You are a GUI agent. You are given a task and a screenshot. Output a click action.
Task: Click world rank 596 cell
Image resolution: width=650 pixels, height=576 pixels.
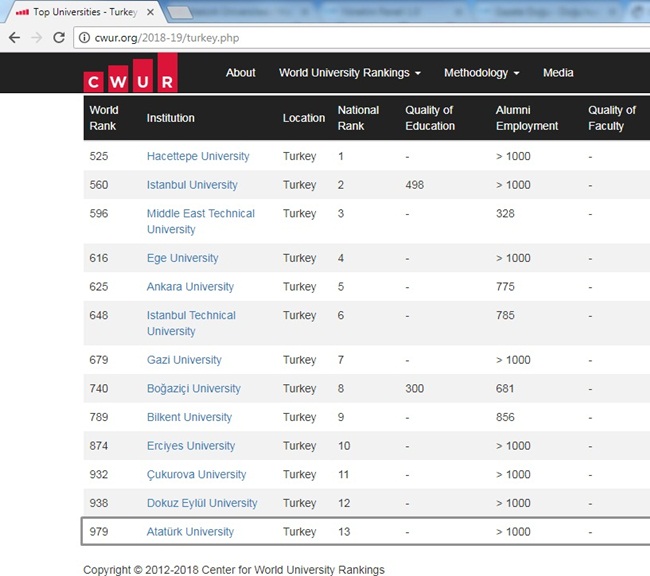pyautogui.click(x=99, y=214)
